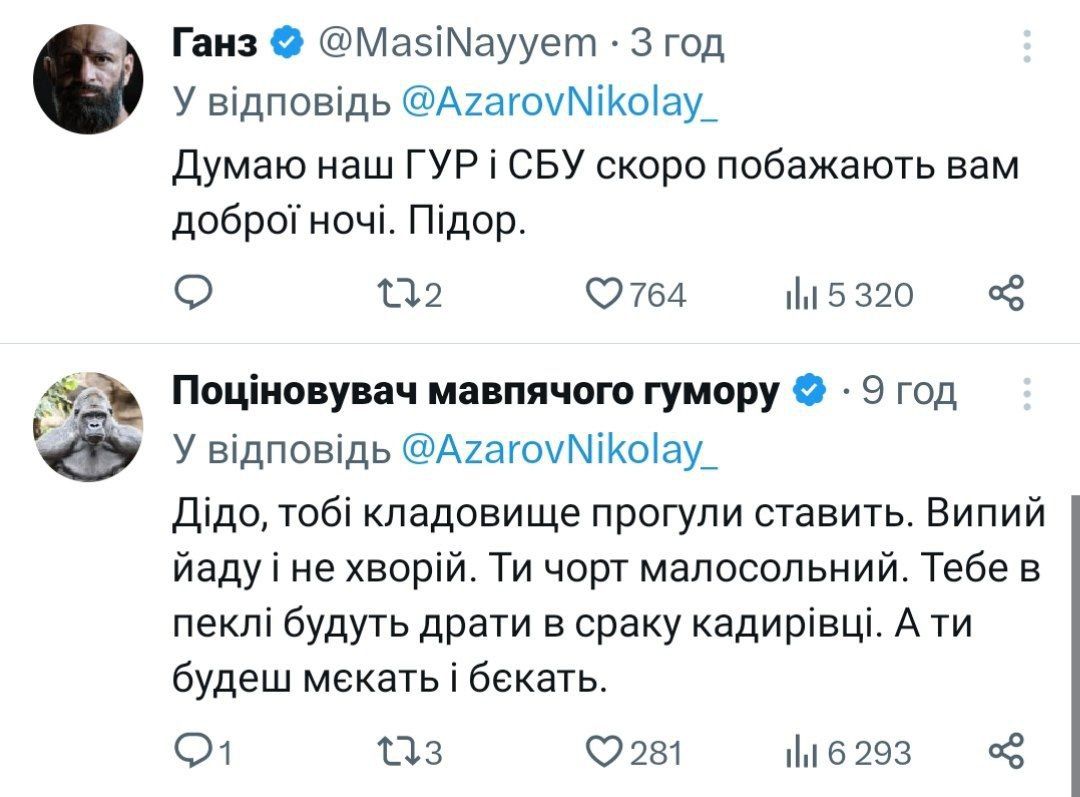1080x797 pixels.
Task: Click the Ганз display name
Action: 217,44
